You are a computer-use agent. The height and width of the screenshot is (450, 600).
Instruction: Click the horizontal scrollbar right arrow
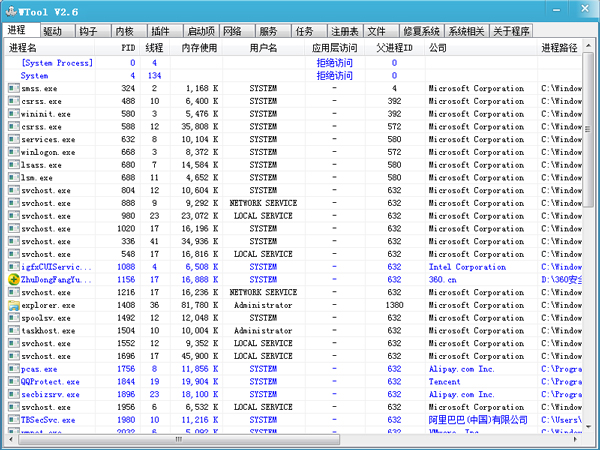(x=576, y=439)
